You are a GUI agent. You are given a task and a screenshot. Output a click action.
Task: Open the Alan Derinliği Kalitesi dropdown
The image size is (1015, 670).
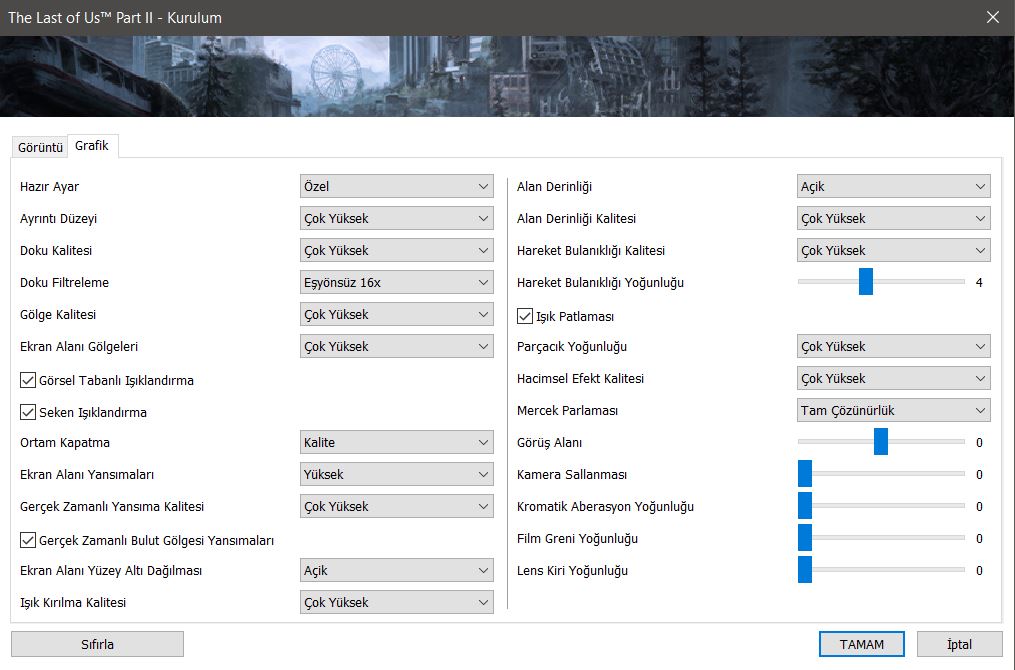(893, 218)
